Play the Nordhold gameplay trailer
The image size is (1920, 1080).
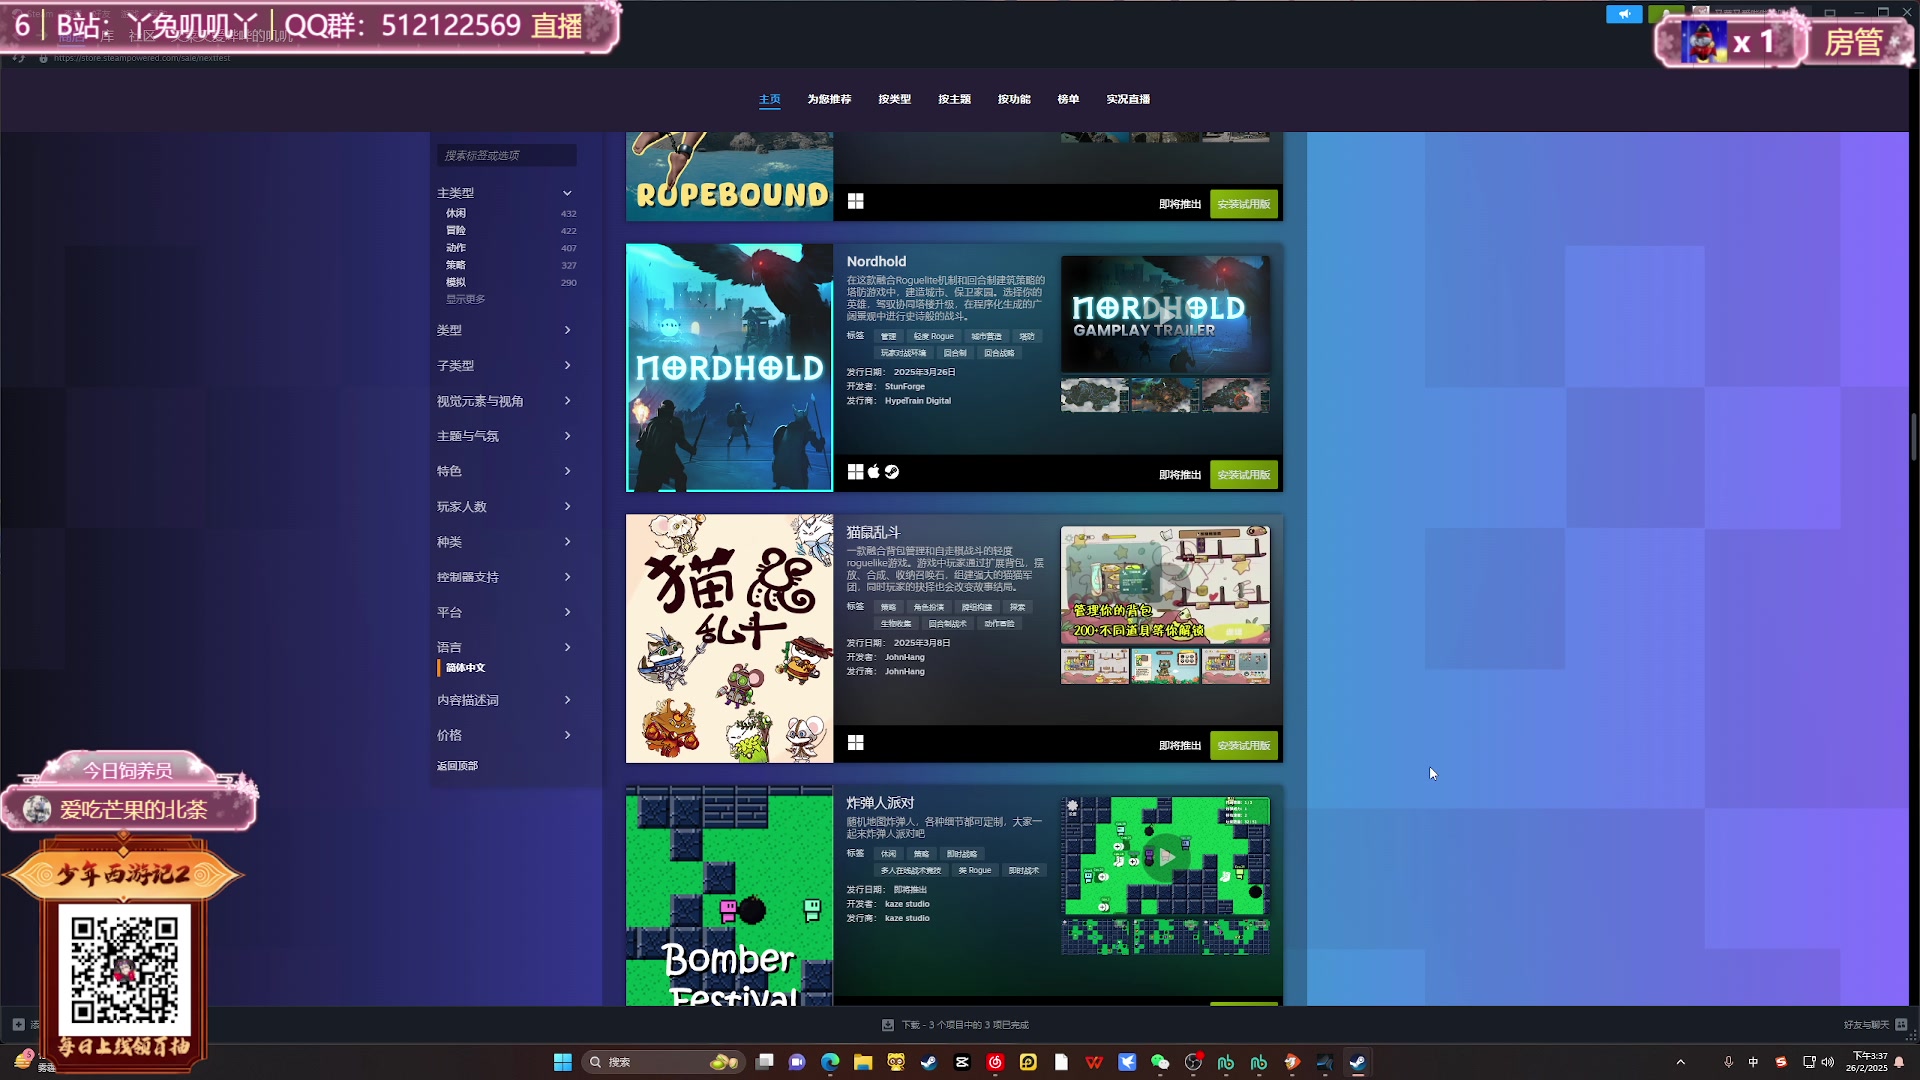click(1166, 314)
